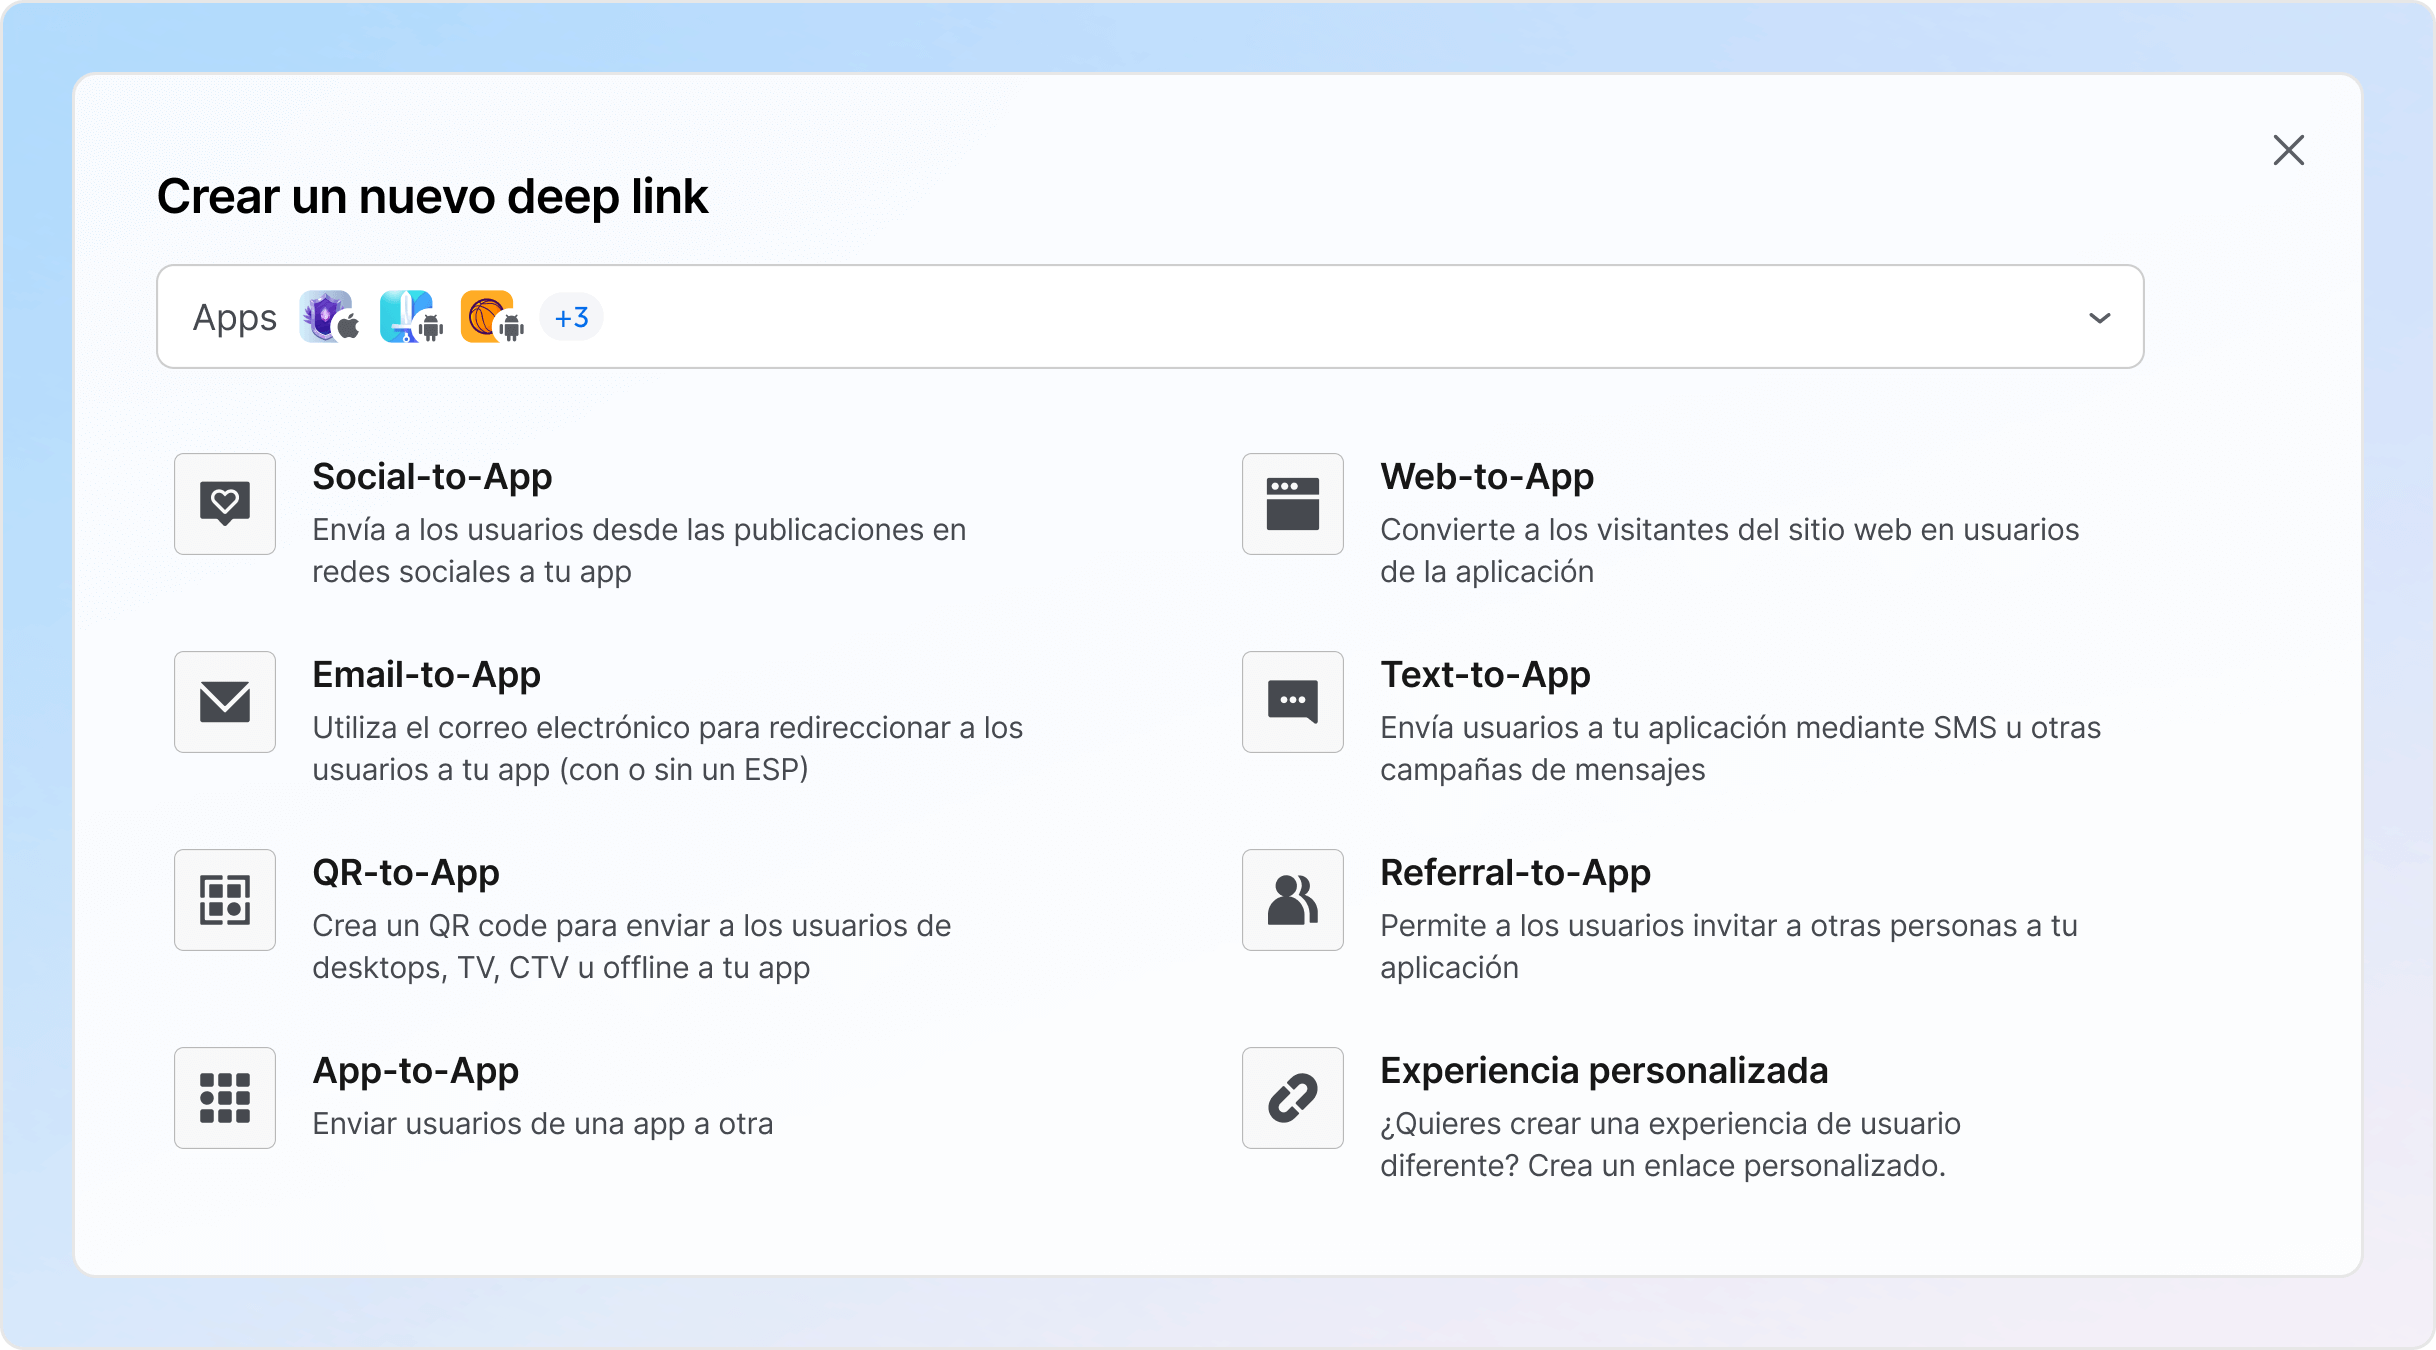Click the Experiencia personalizada chain link icon
The width and height of the screenshot is (2436, 1350).
click(x=1292, y=1098)
